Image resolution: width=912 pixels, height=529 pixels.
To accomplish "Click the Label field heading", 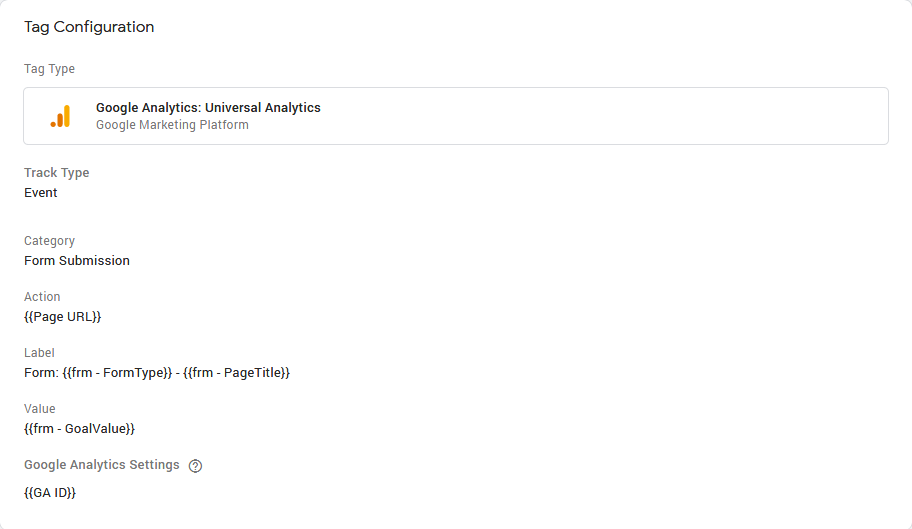I will [x=39, y=353].
